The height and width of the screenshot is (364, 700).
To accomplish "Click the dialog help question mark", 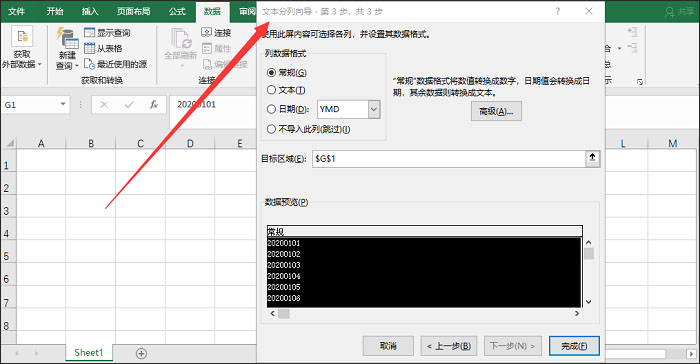I will click(558, 12).
